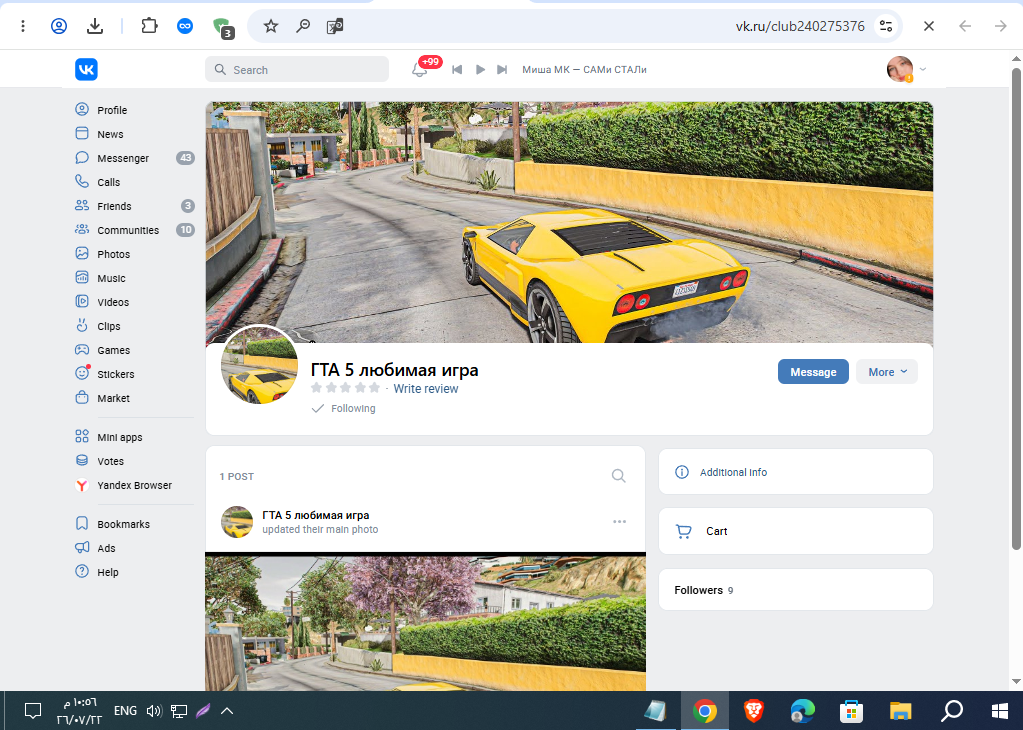1023x730 pixels.
Task: Click the Chrome profile icon
Action: tap(59, 26)
